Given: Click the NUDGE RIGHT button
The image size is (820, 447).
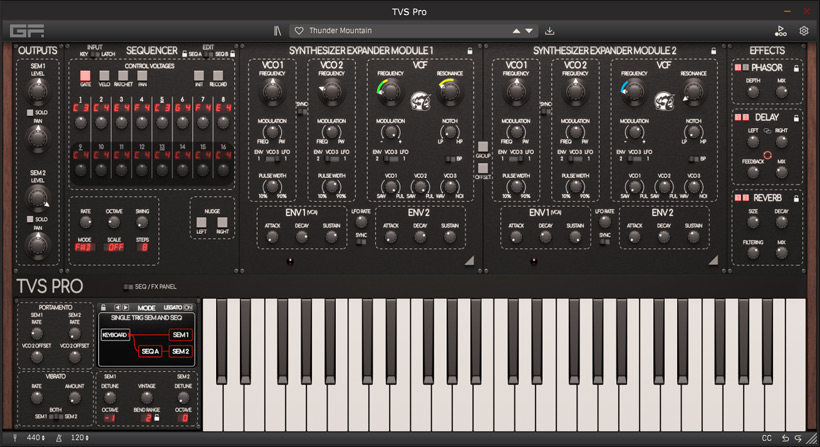Looking at the screenshot, I should tap(222, 222).
